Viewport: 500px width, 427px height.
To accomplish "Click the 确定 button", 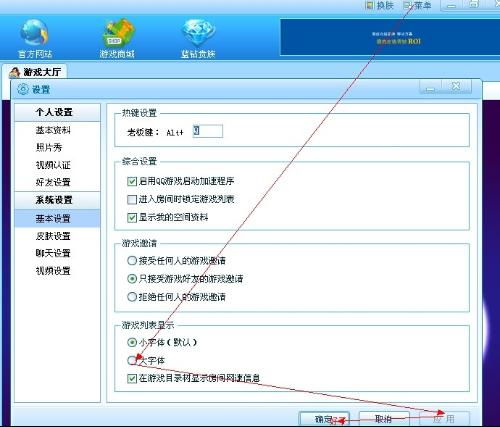I will click(325, 419).
